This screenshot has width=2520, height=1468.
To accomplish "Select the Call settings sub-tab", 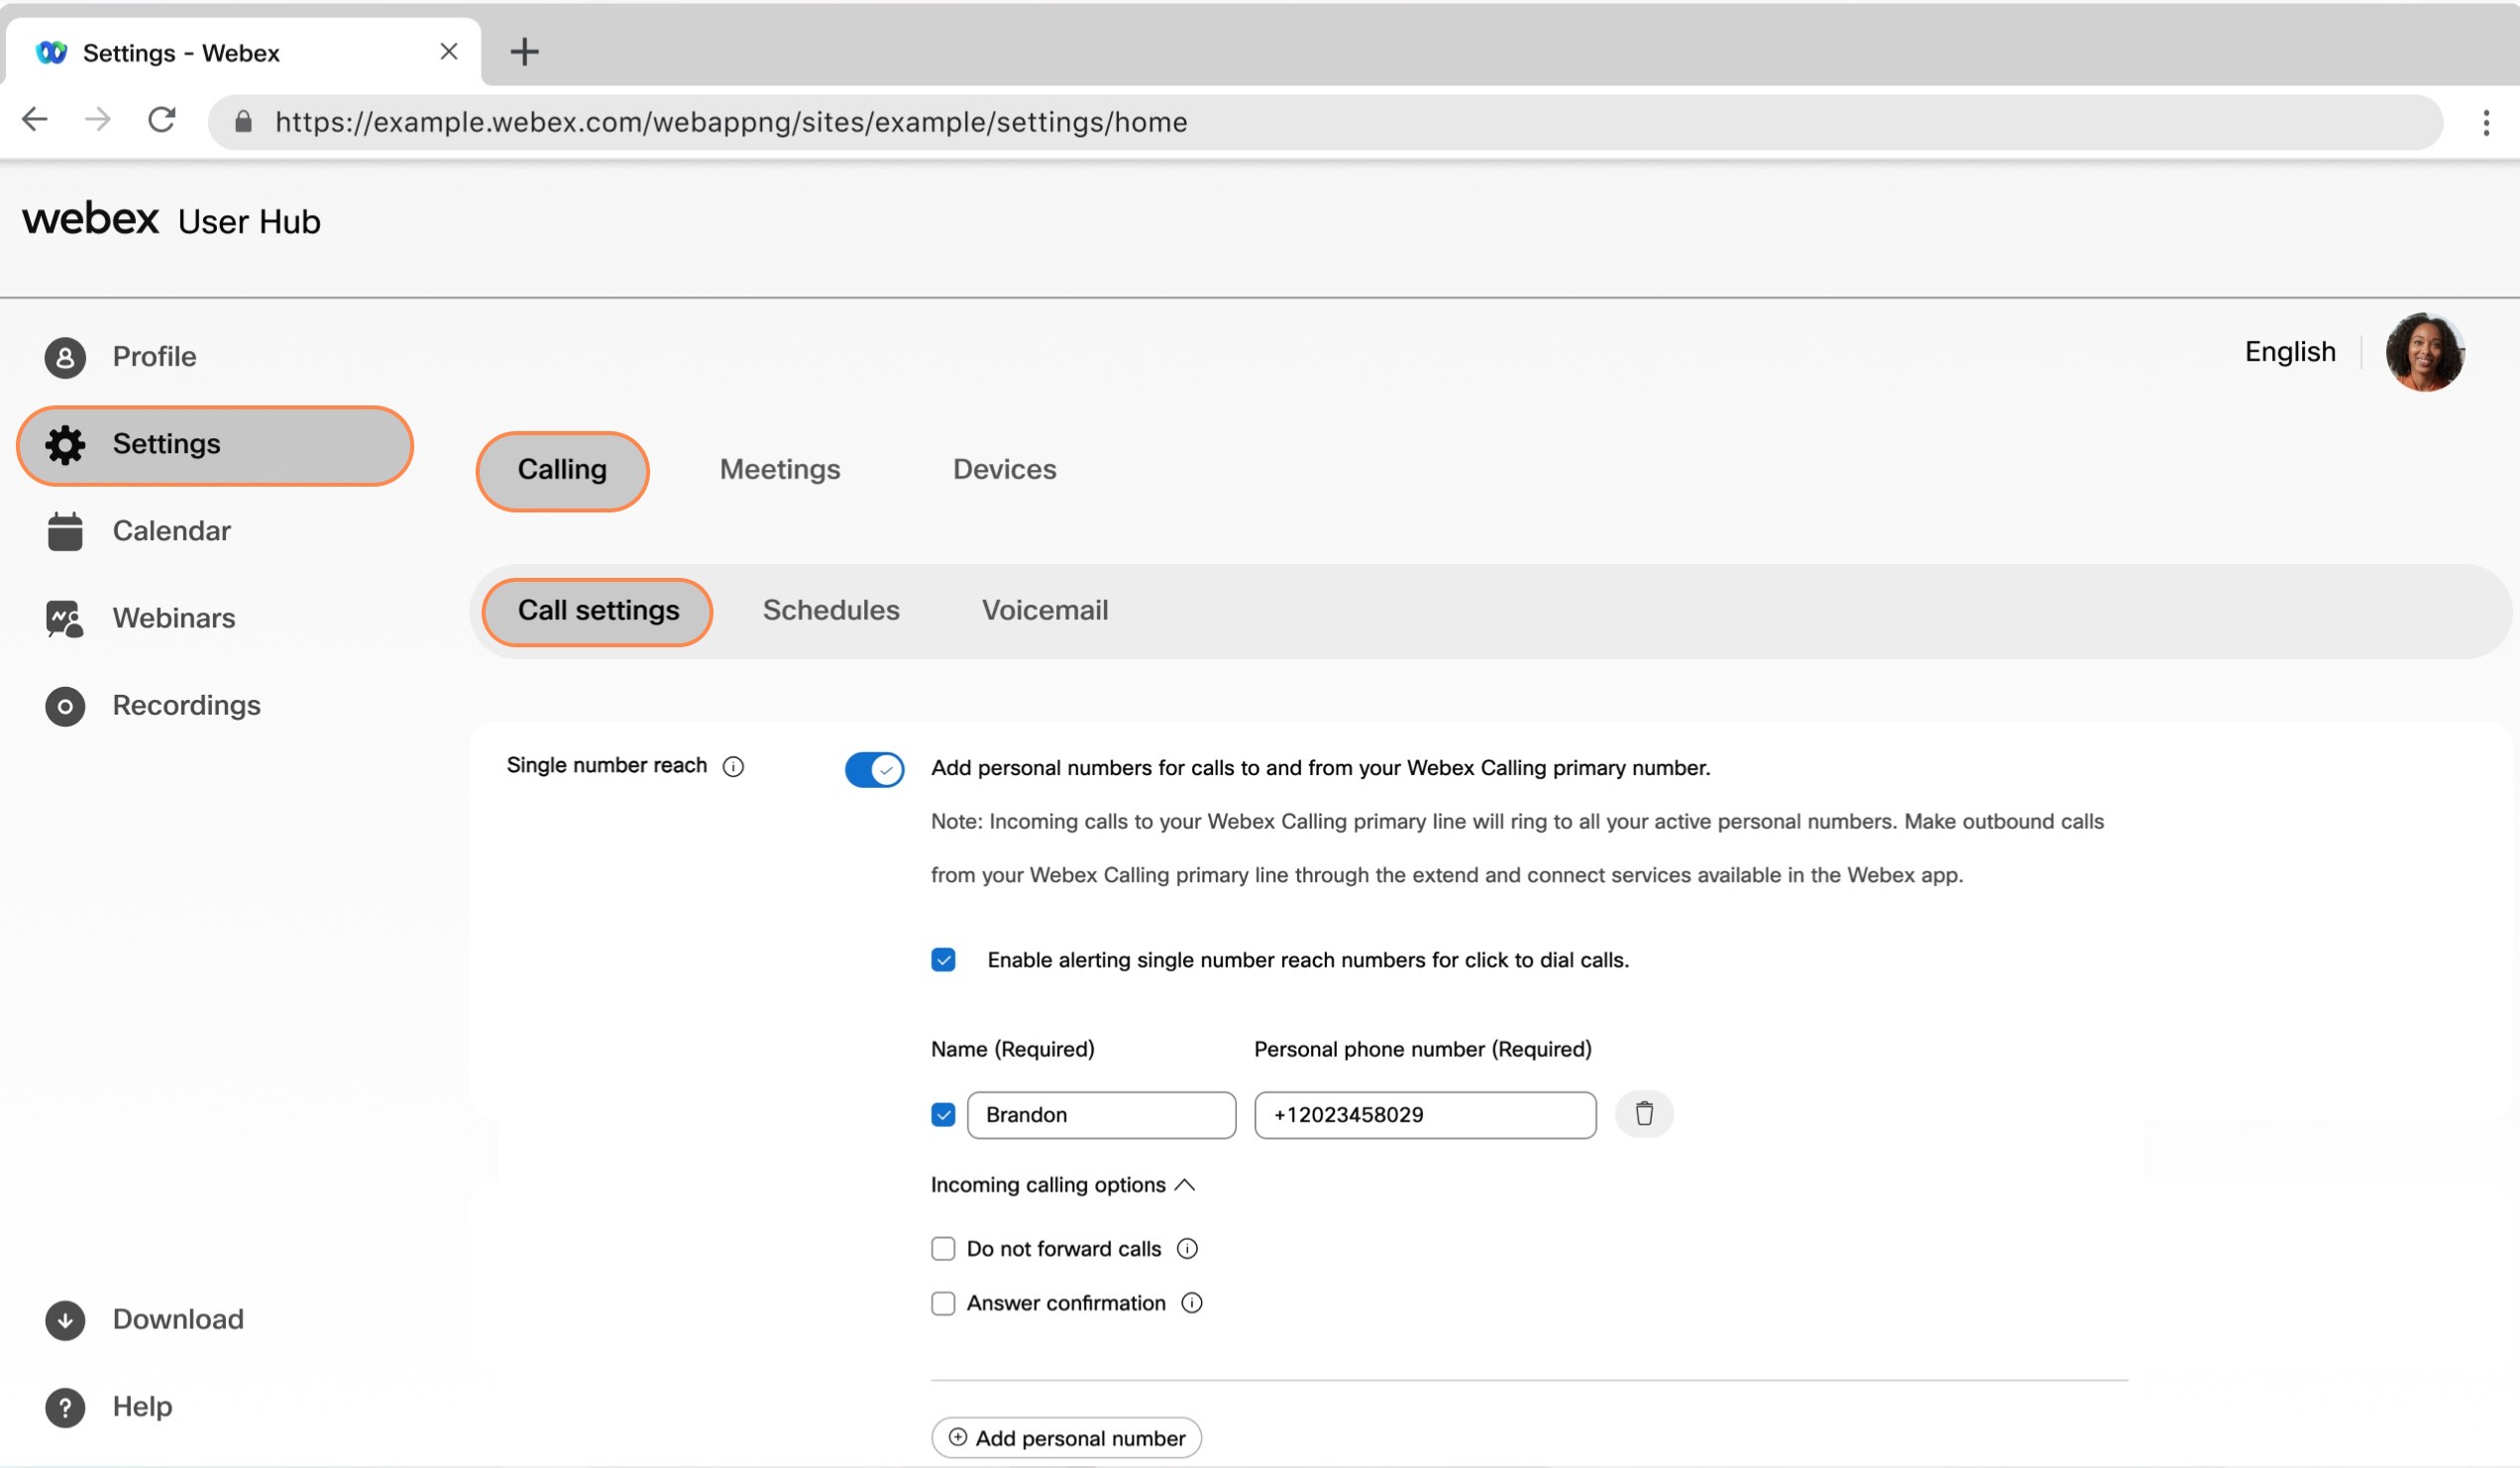I will (598, 611).
